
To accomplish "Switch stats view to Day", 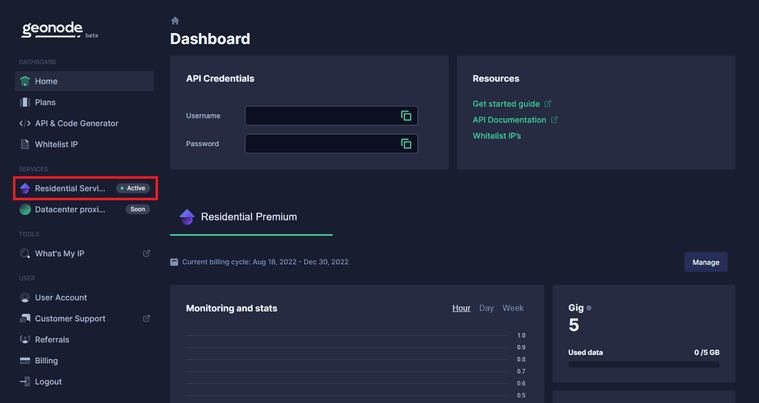I will (486, 308).
